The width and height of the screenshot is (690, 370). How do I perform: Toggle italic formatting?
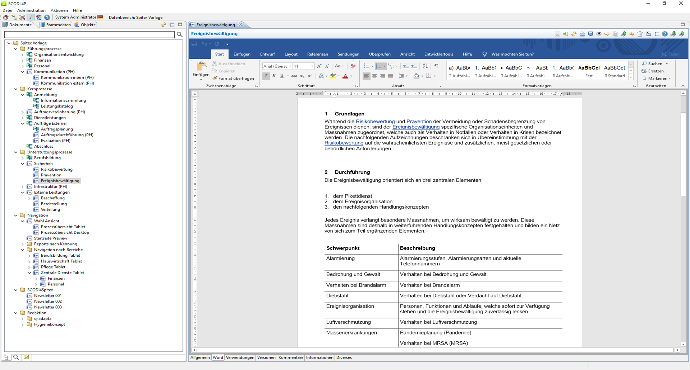click(x=274, y=76)
